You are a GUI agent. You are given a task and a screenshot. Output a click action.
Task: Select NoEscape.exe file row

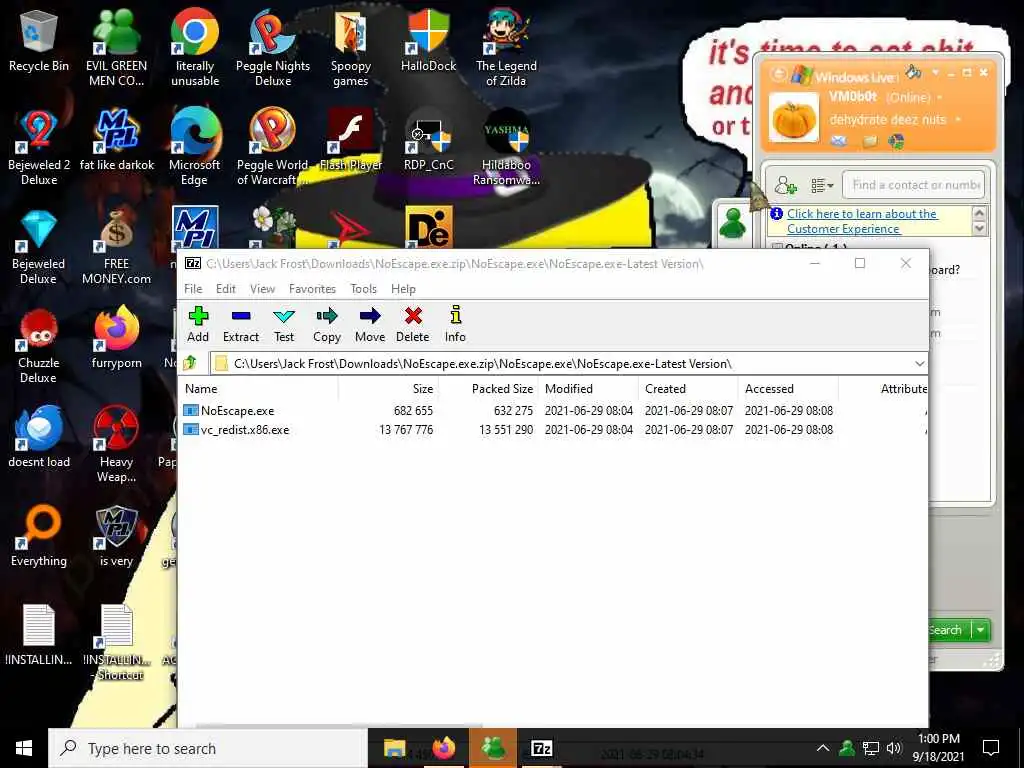(552, 411)
